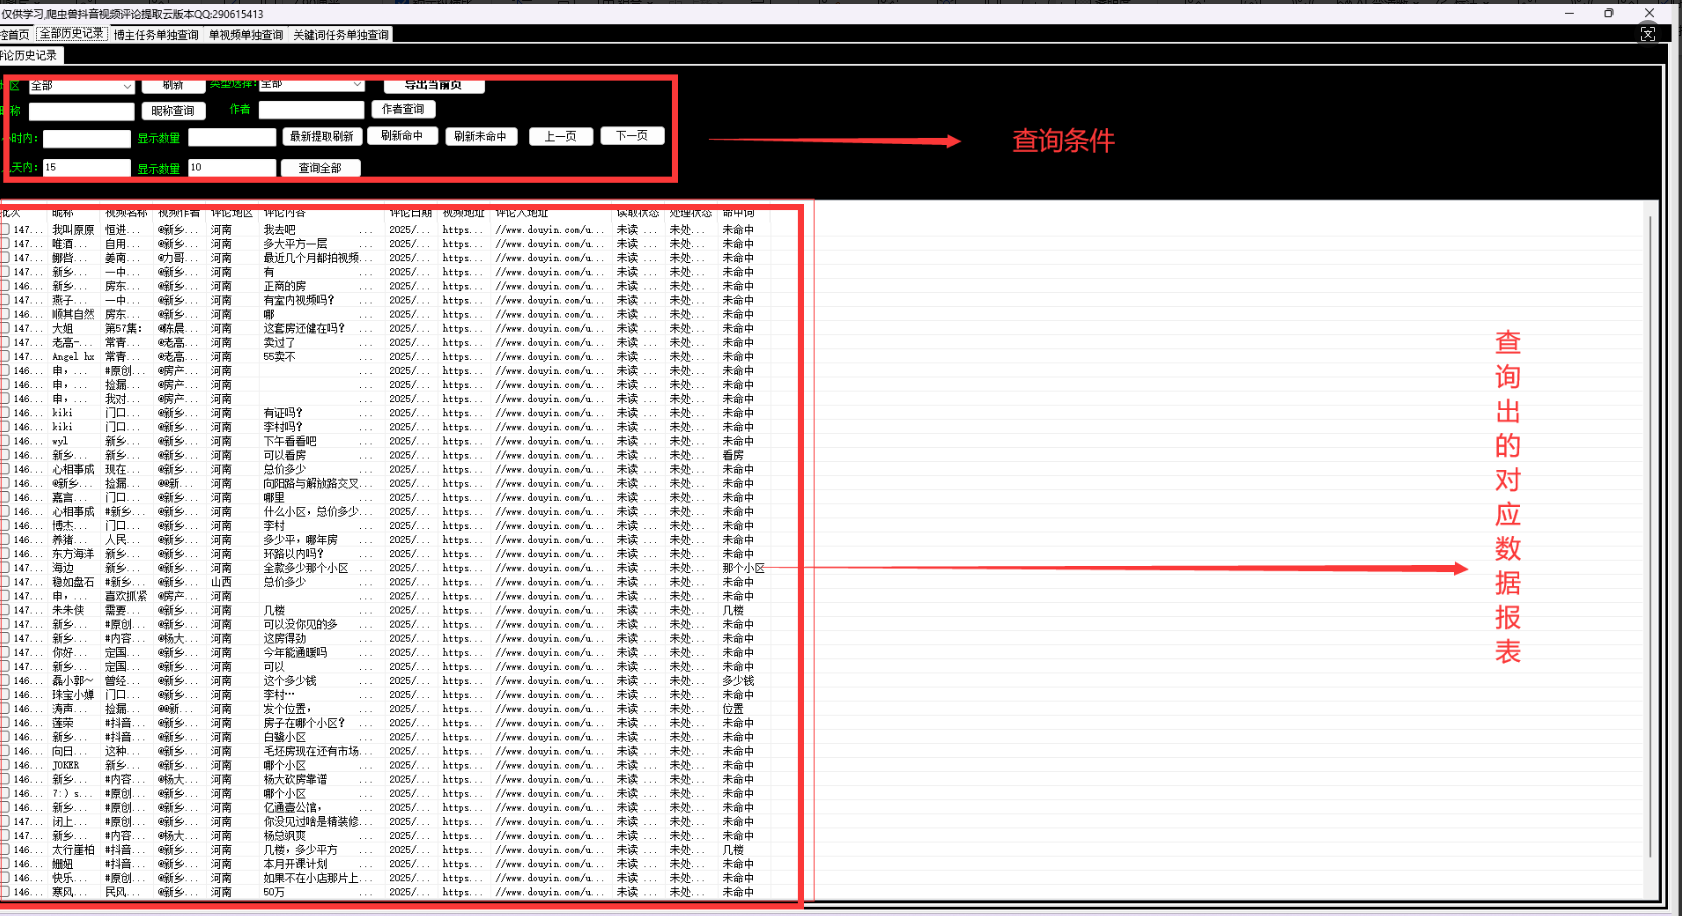Click the vertical scrollbar of the right panel
Screen dimensions: 1682x916
pyautogui.click(x=1649, y=535)
